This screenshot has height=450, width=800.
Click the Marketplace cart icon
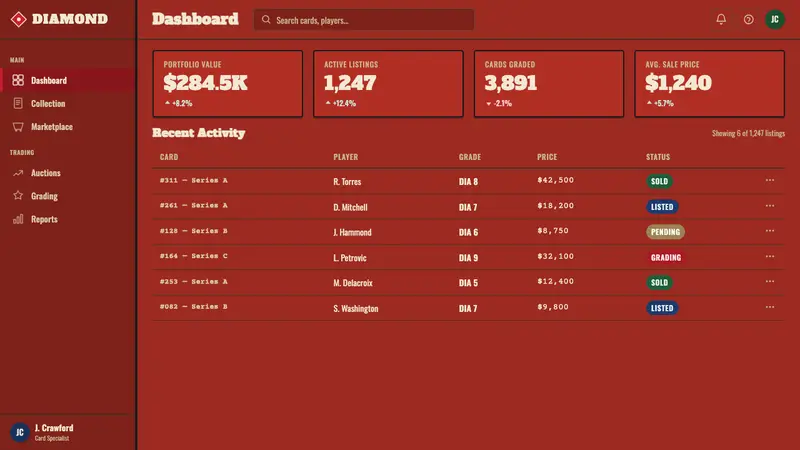click(x=18, y=127)
